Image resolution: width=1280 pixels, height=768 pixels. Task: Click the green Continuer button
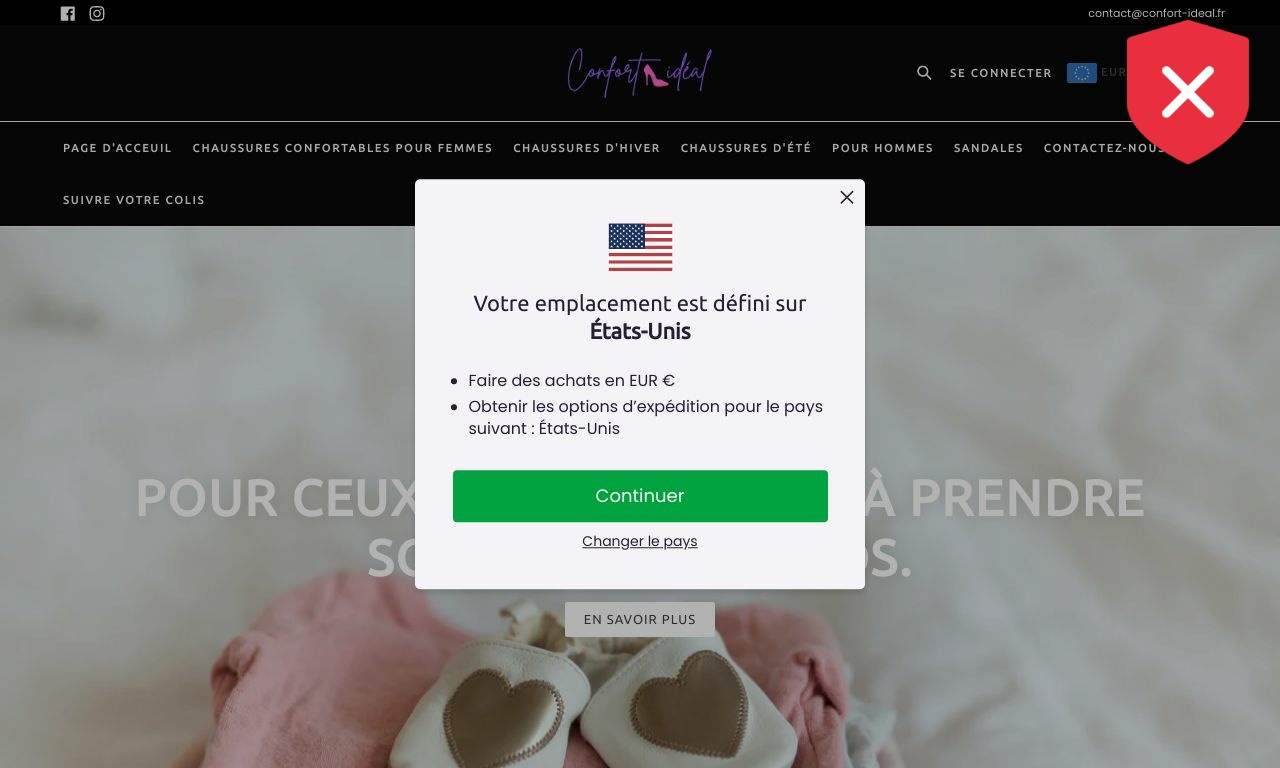[x=640, y=496]
